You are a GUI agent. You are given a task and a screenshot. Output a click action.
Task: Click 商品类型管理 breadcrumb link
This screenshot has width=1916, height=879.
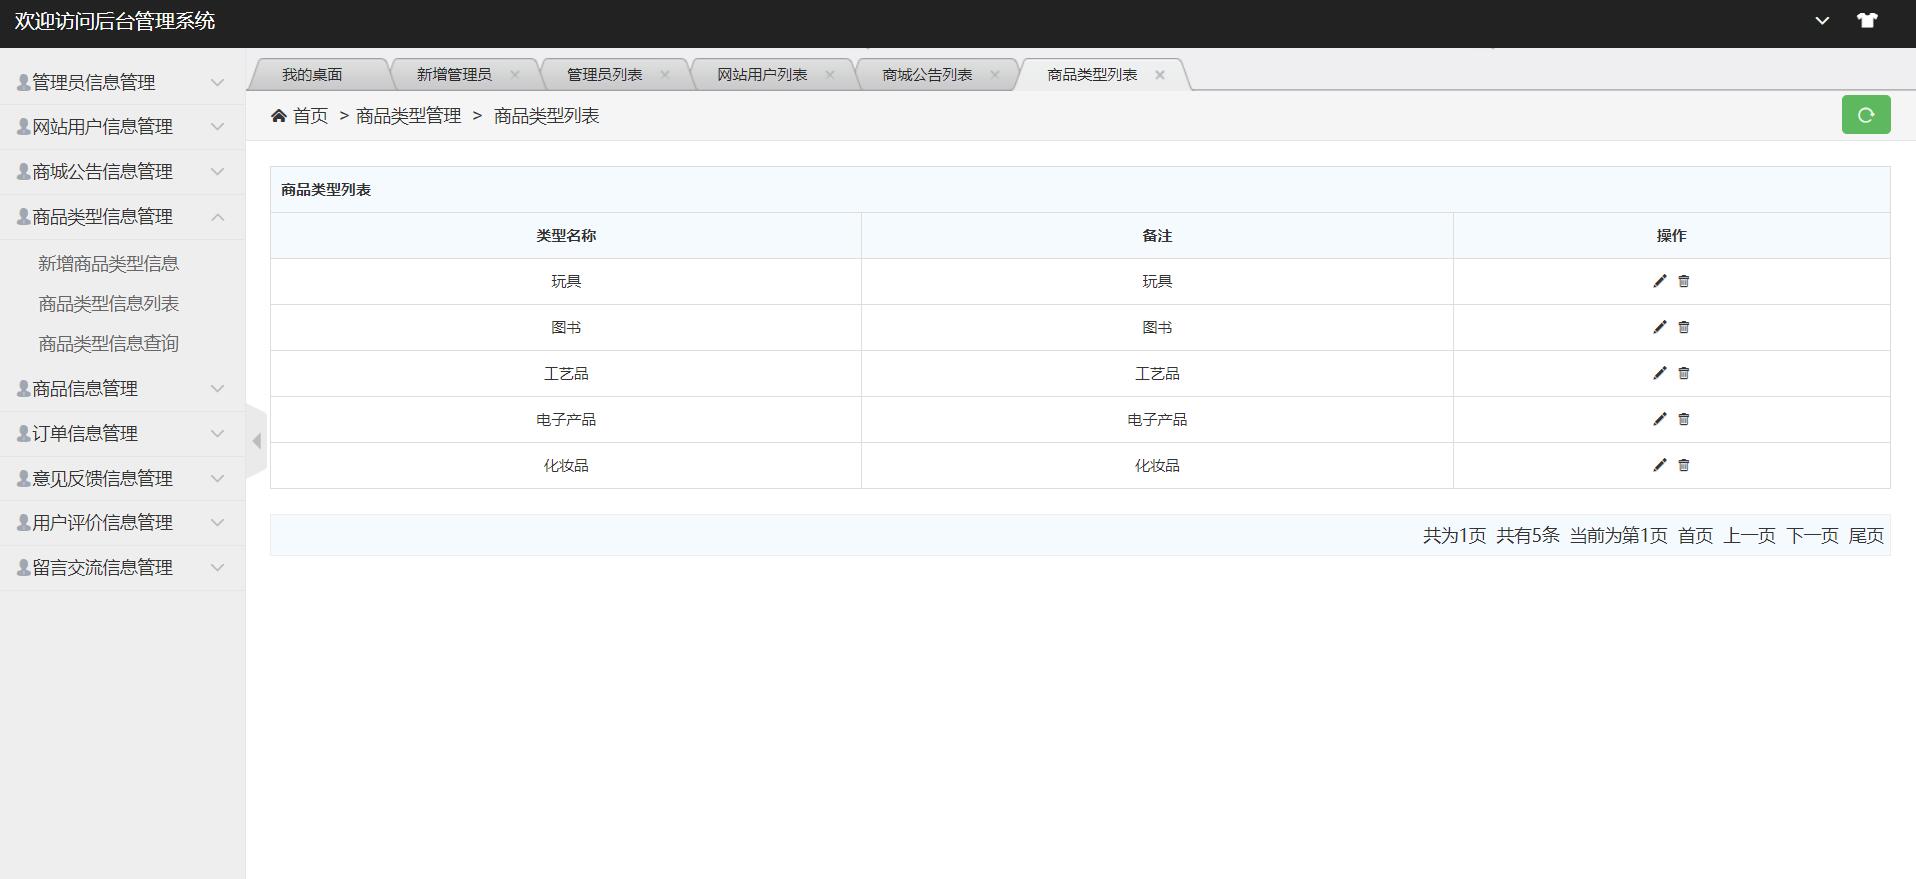point(408,116)
